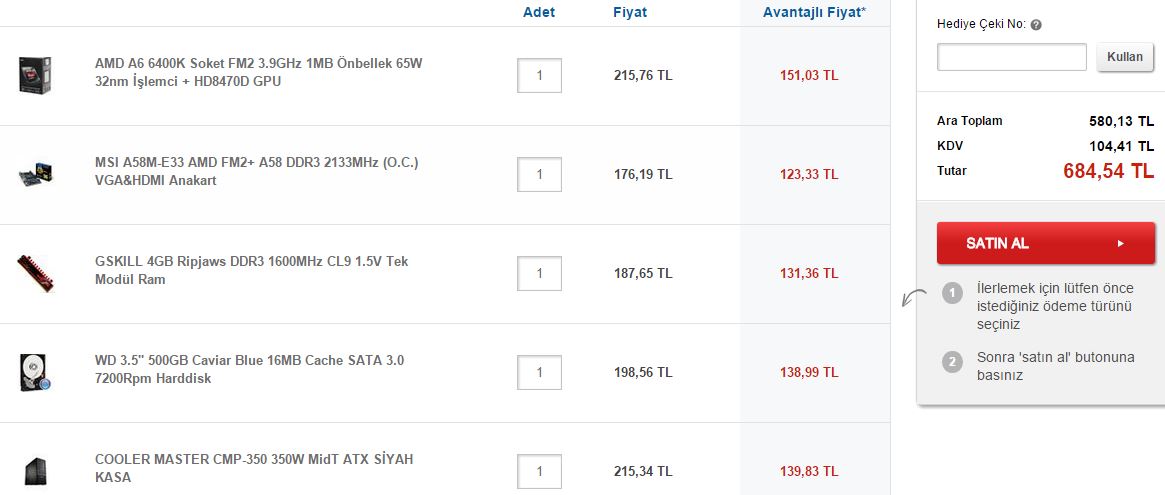
Task: Click the Cooler Master case thumbnail
Action: pos(35,471)
